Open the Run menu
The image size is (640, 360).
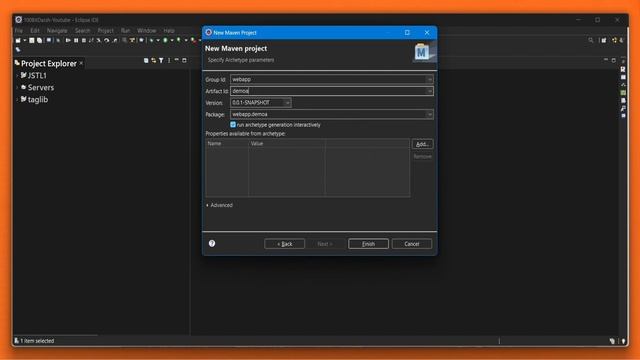pos(125,31)
